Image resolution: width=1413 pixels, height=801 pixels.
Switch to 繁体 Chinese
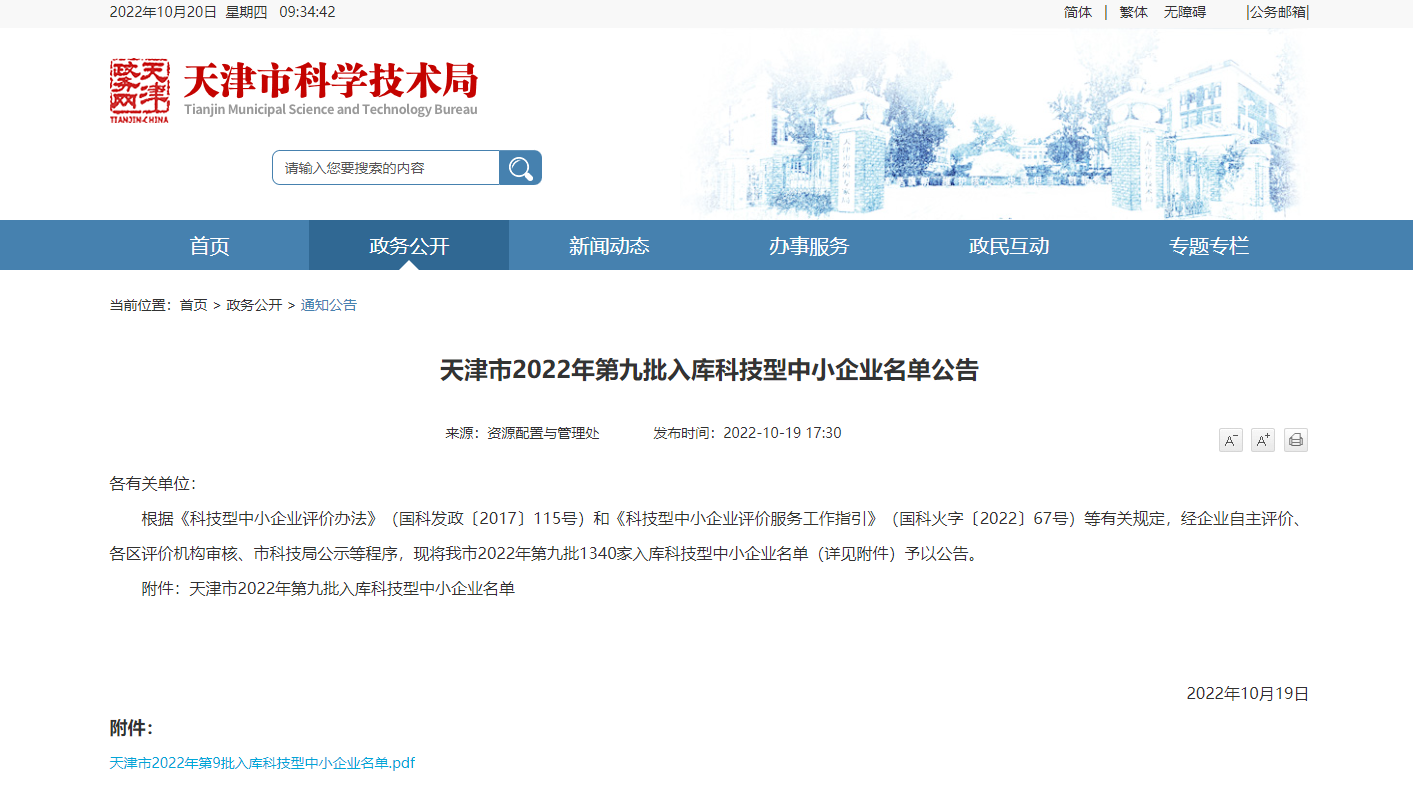click(x=1133, y=12)
